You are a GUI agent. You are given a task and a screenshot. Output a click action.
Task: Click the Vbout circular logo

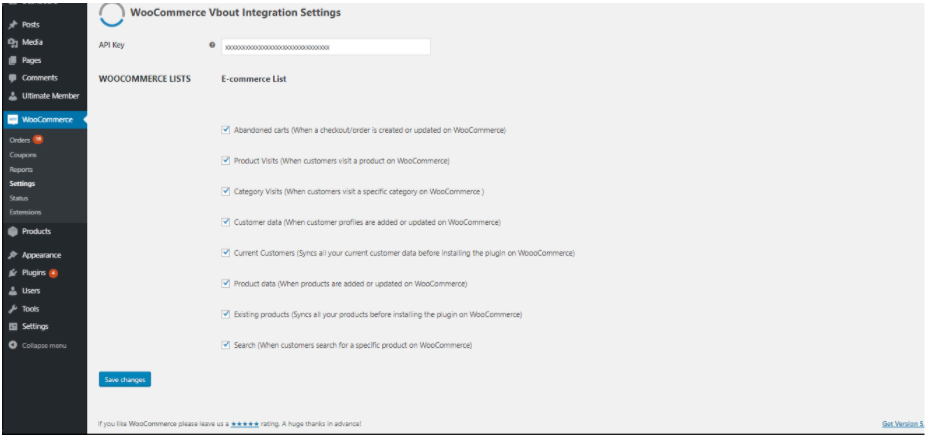(112, 13)
